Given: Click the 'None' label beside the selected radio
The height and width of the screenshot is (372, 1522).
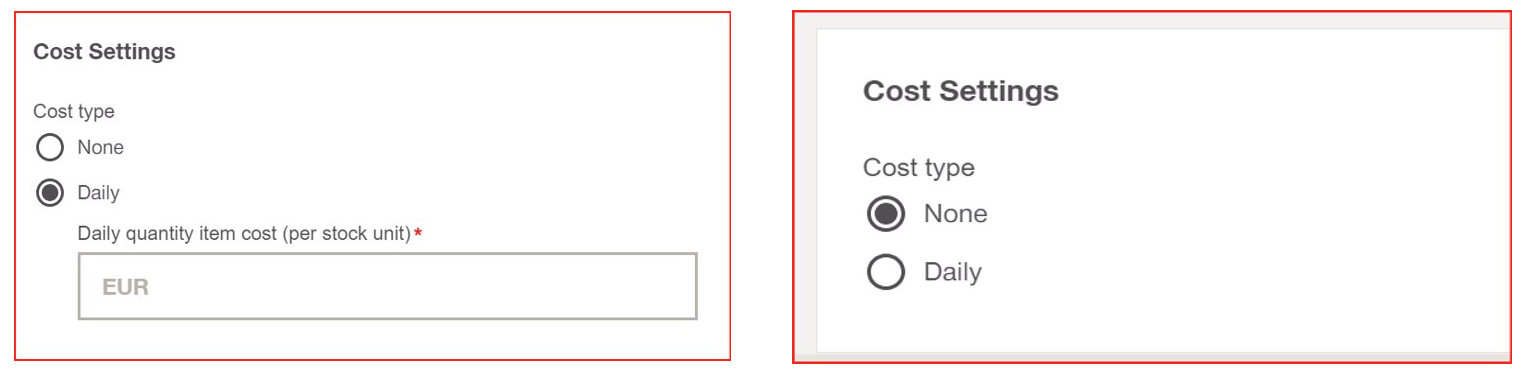Looking at the screenshot, I should pos(955,214).
